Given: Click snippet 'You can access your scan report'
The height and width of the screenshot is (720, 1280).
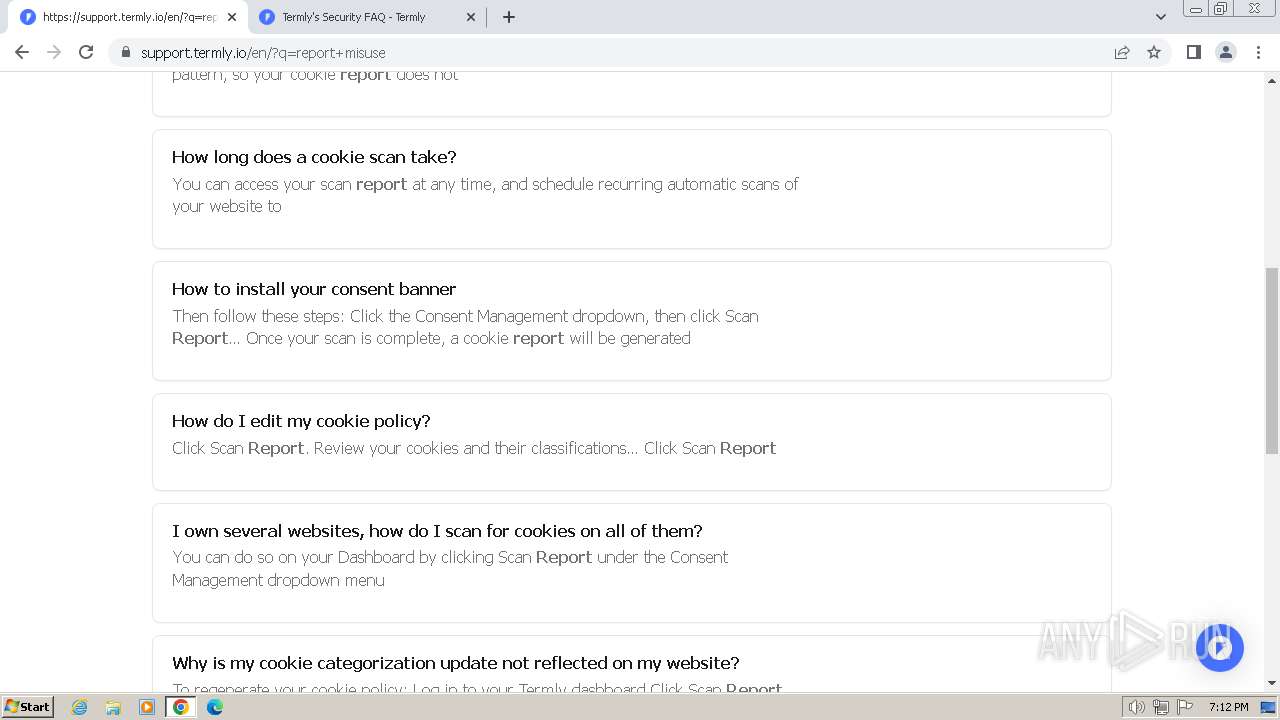Looking at the screenshot, I should point(485,195).
